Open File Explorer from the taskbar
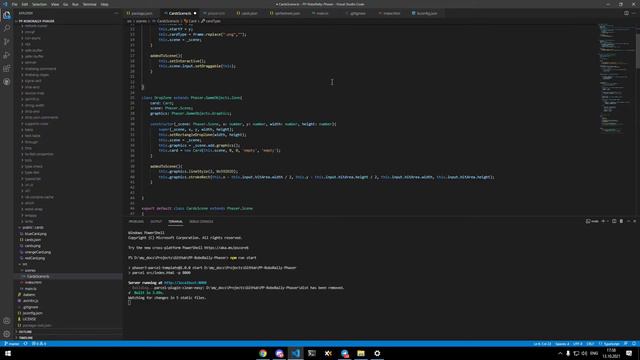Viewport: 640px width, 360px height. coord(361,353)
